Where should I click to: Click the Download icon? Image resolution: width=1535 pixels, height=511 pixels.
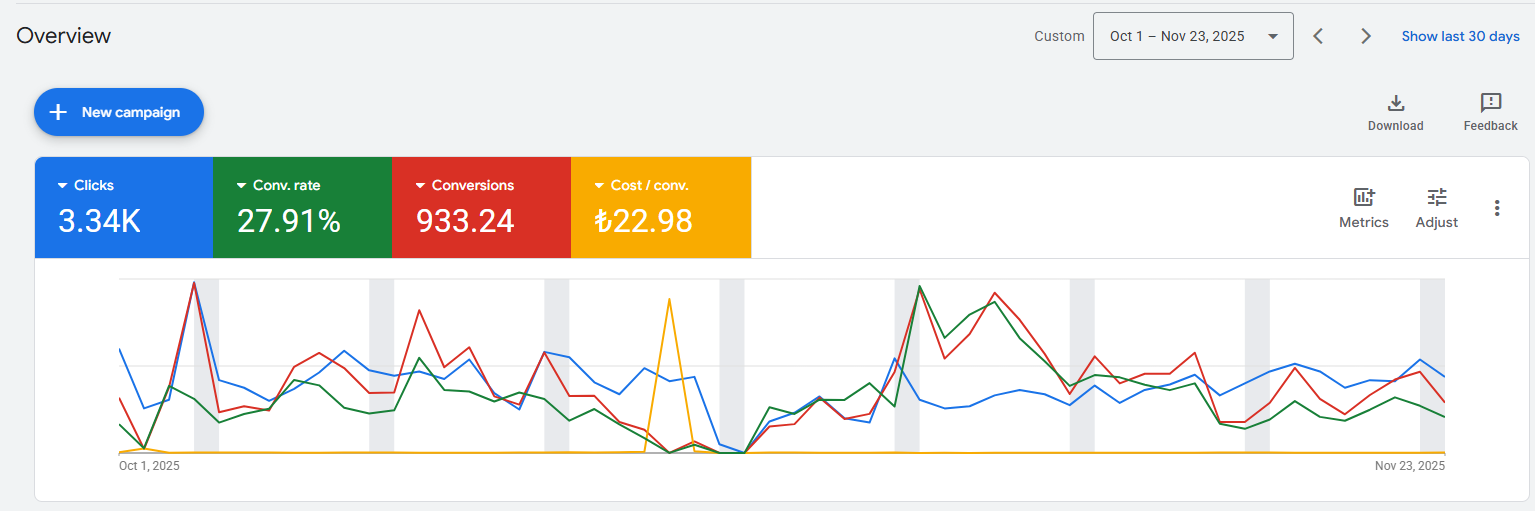[x=1396, y=103]
